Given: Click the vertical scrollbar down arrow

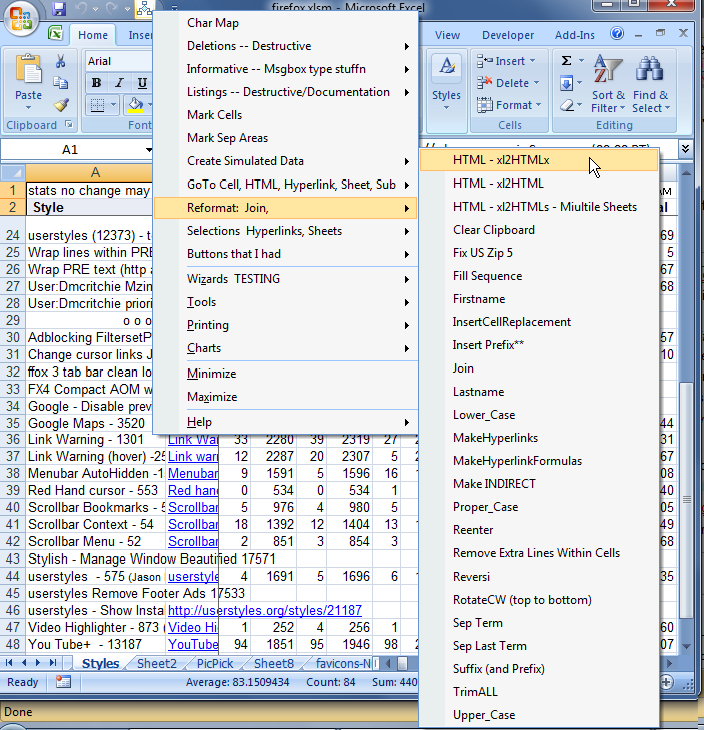Looking at the screenshot, I should (x=686, y=646).
